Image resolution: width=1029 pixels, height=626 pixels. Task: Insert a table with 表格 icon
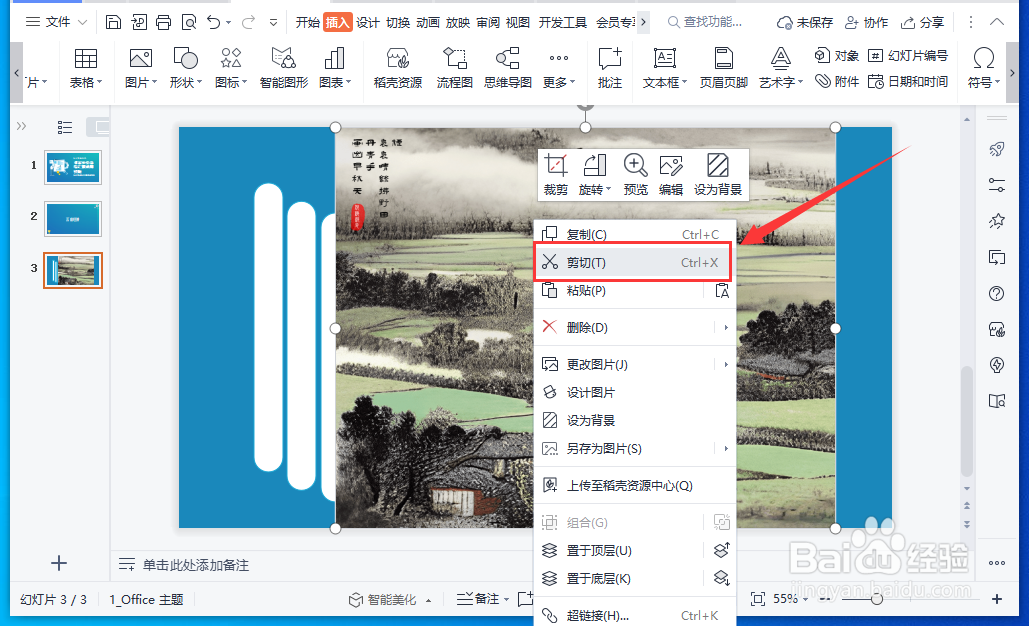coord(86,68)
